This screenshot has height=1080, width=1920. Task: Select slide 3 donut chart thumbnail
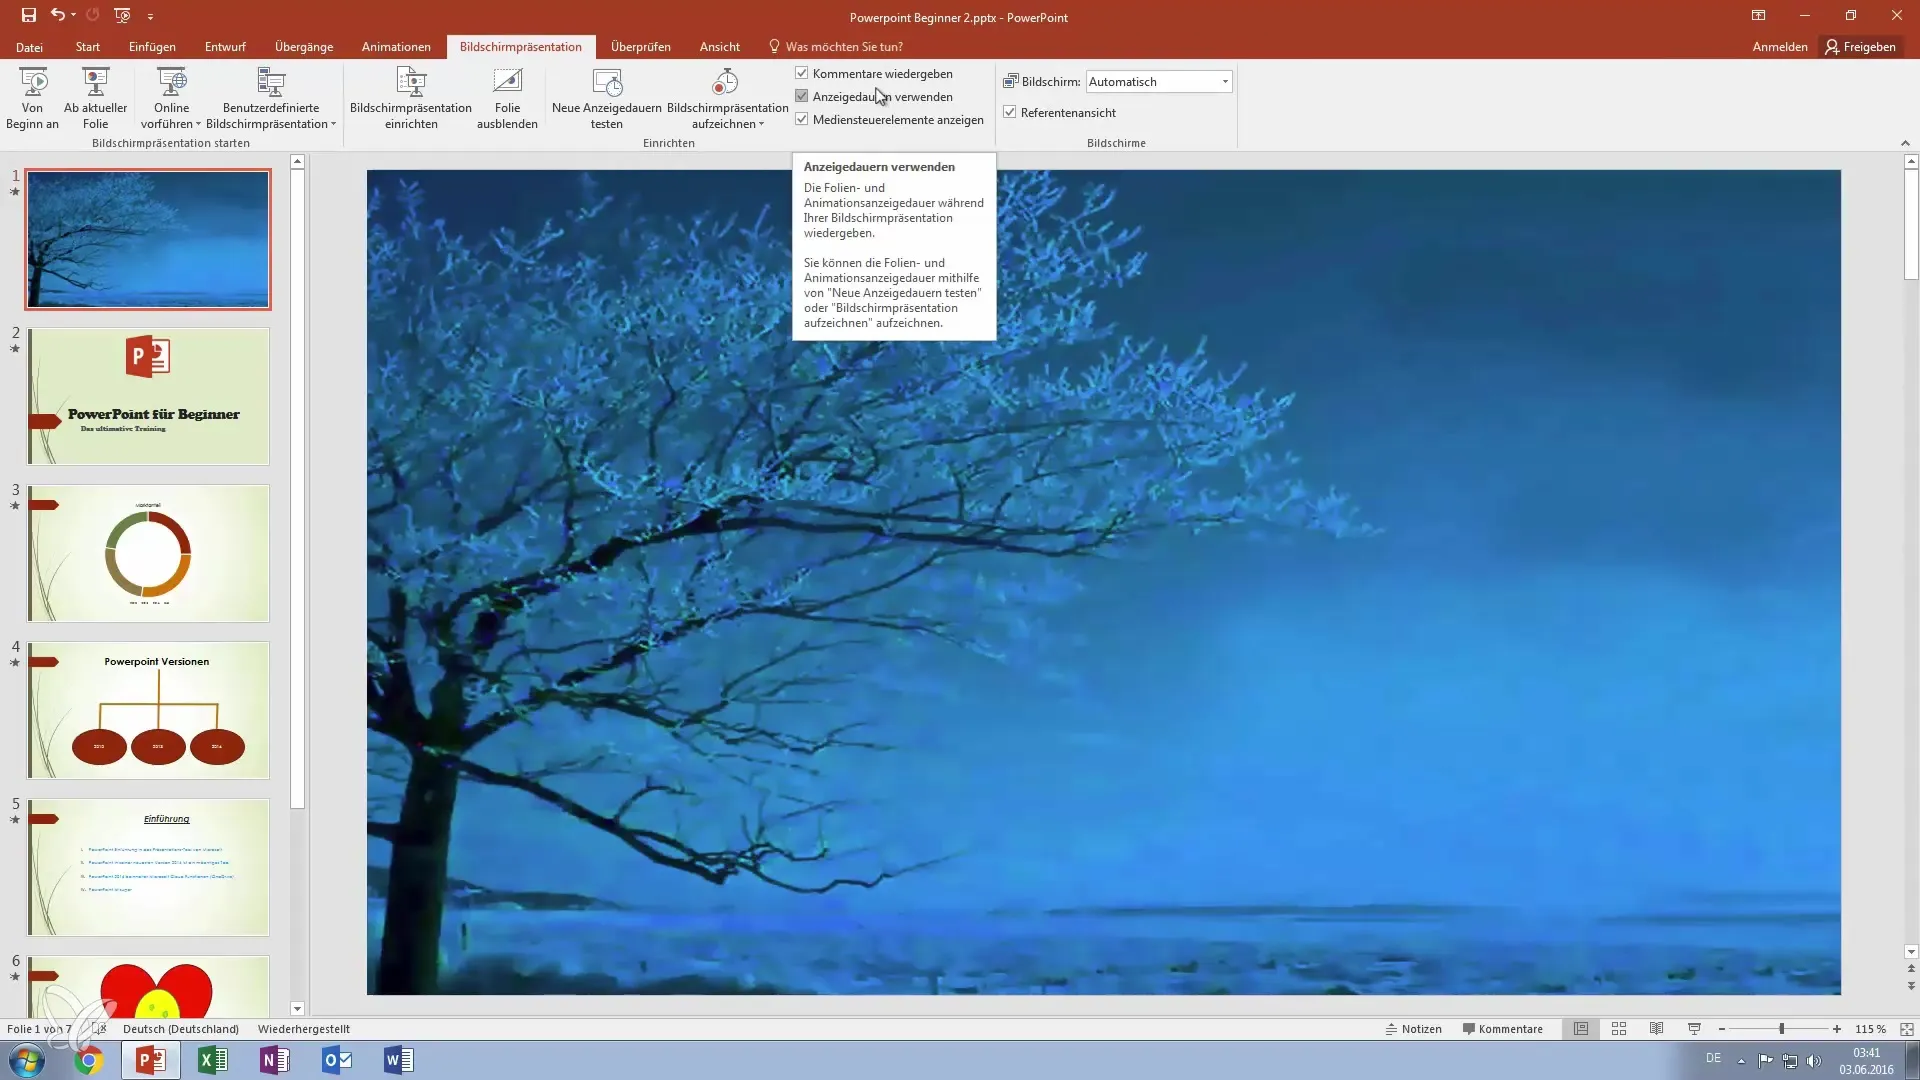click(x=148, y=553)
